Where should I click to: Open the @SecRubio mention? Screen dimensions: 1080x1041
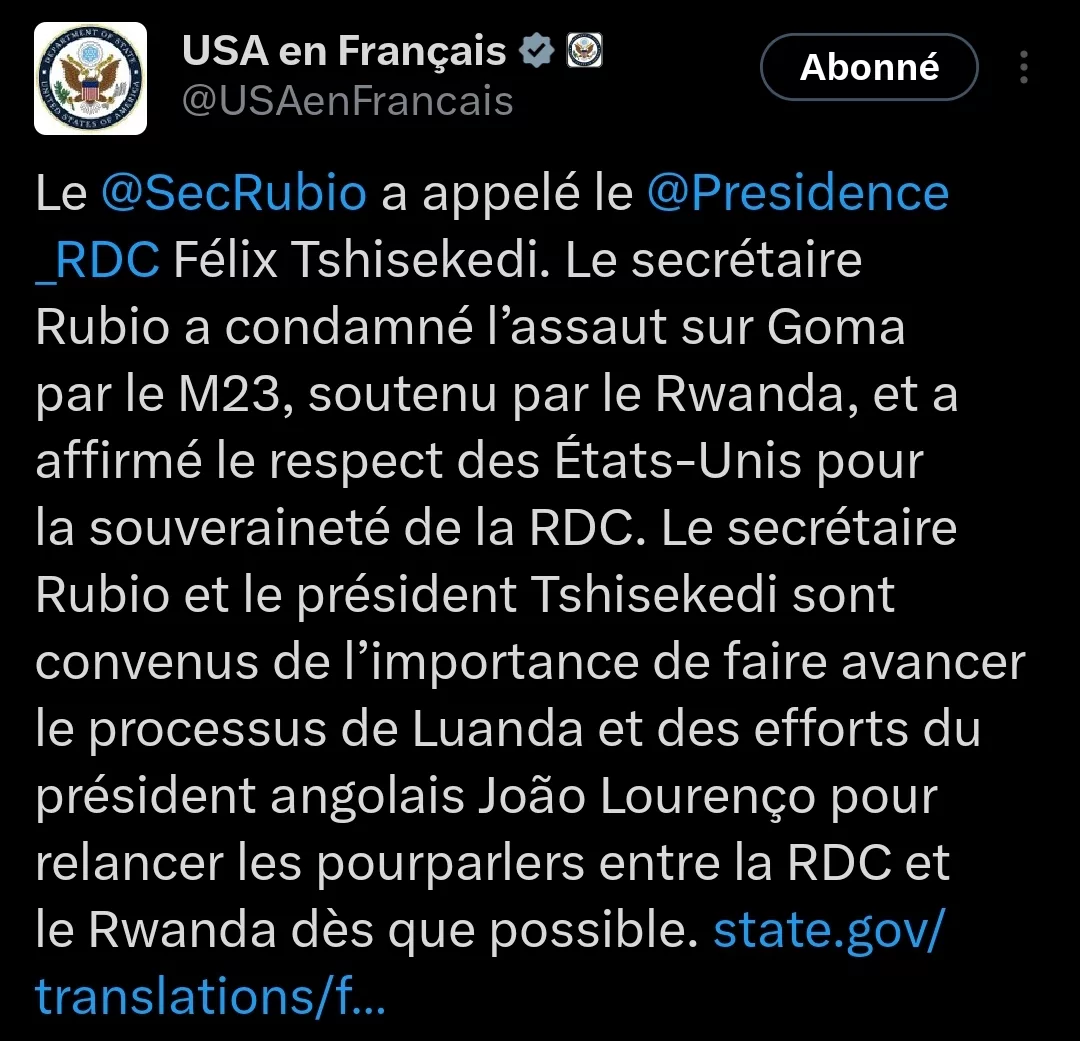pos(234,193)
